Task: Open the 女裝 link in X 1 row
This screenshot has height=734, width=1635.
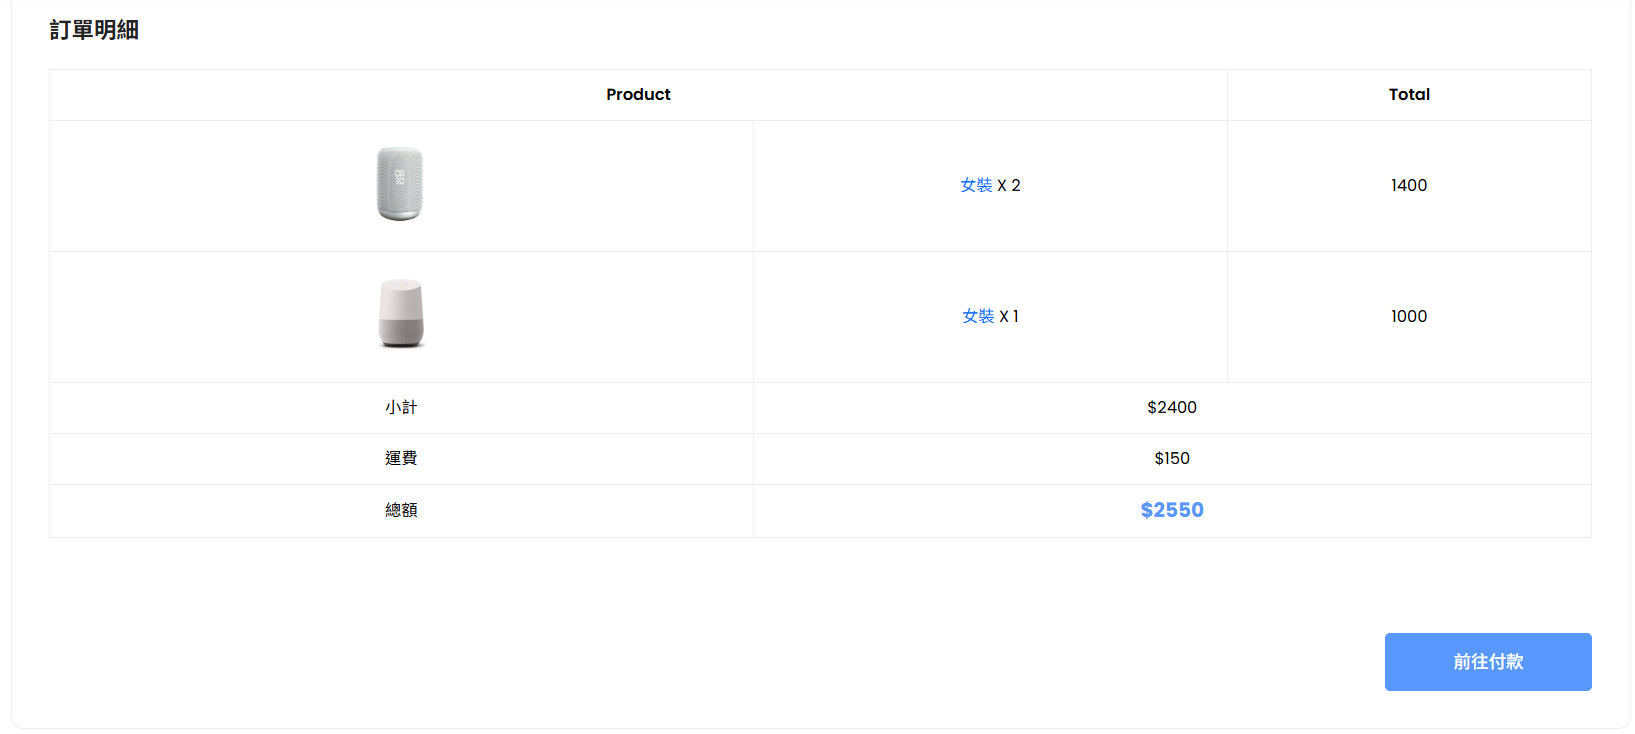Action: click(978, 316)
